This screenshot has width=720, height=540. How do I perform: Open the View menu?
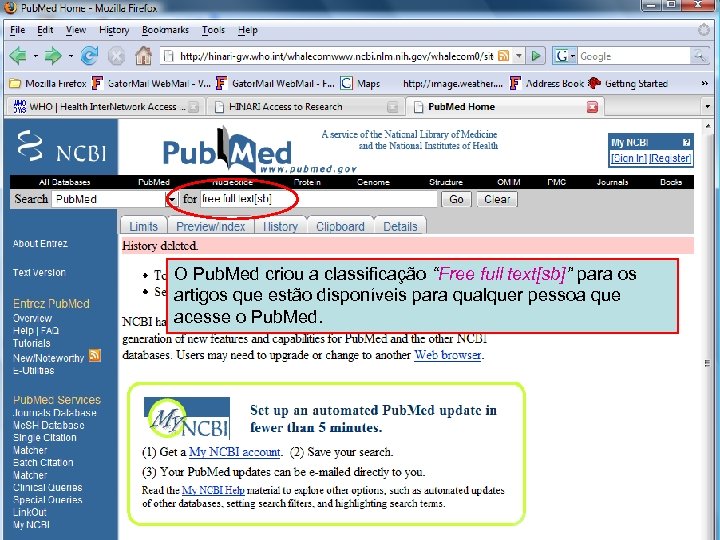(x=76, y=30)
